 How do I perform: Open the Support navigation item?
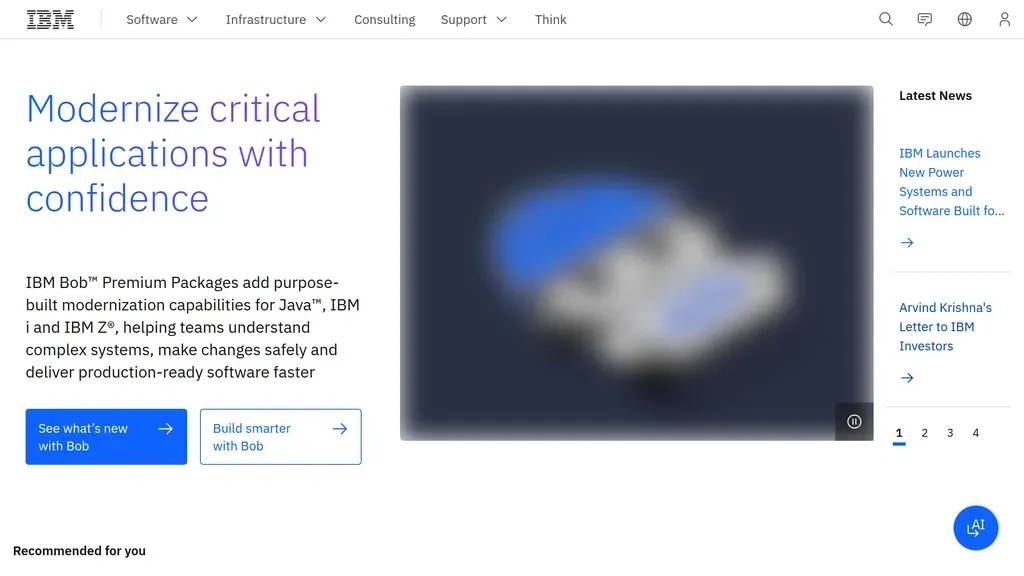pos(464,20)
